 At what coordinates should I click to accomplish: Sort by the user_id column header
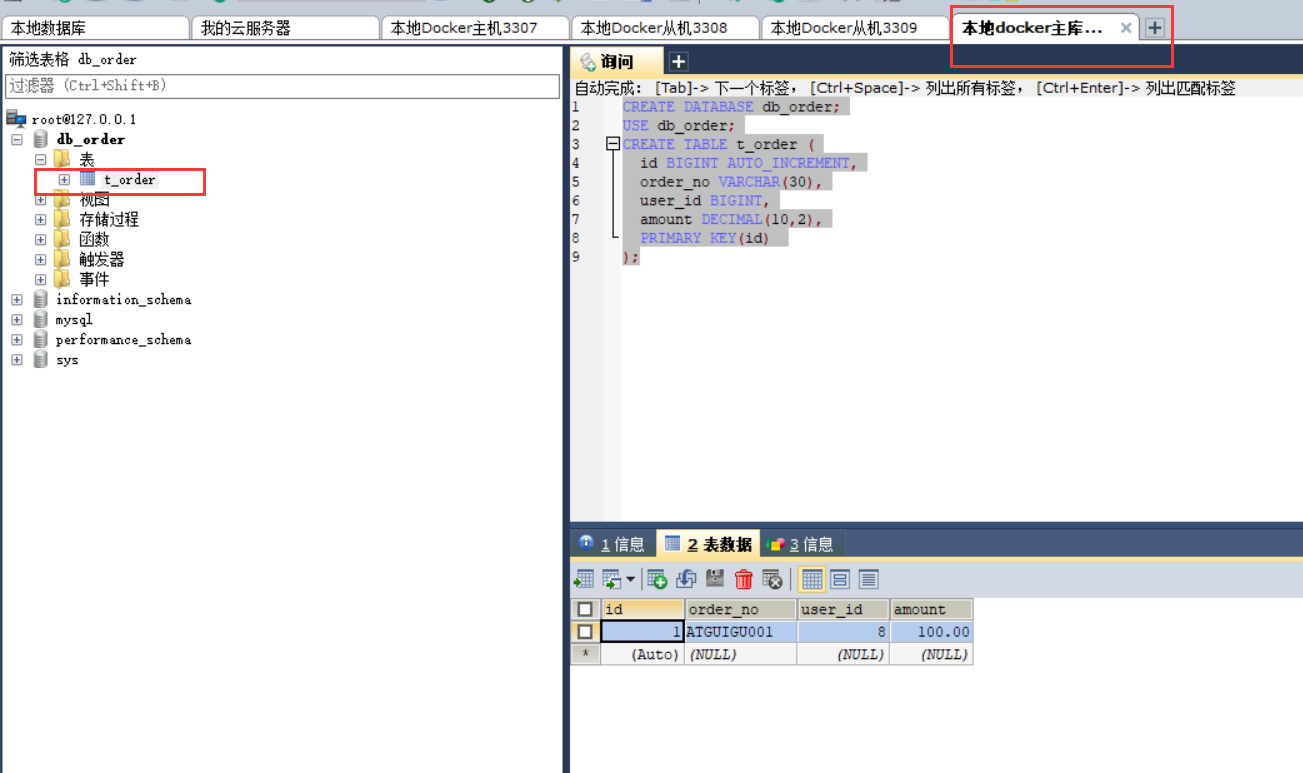tap(843, 609)
